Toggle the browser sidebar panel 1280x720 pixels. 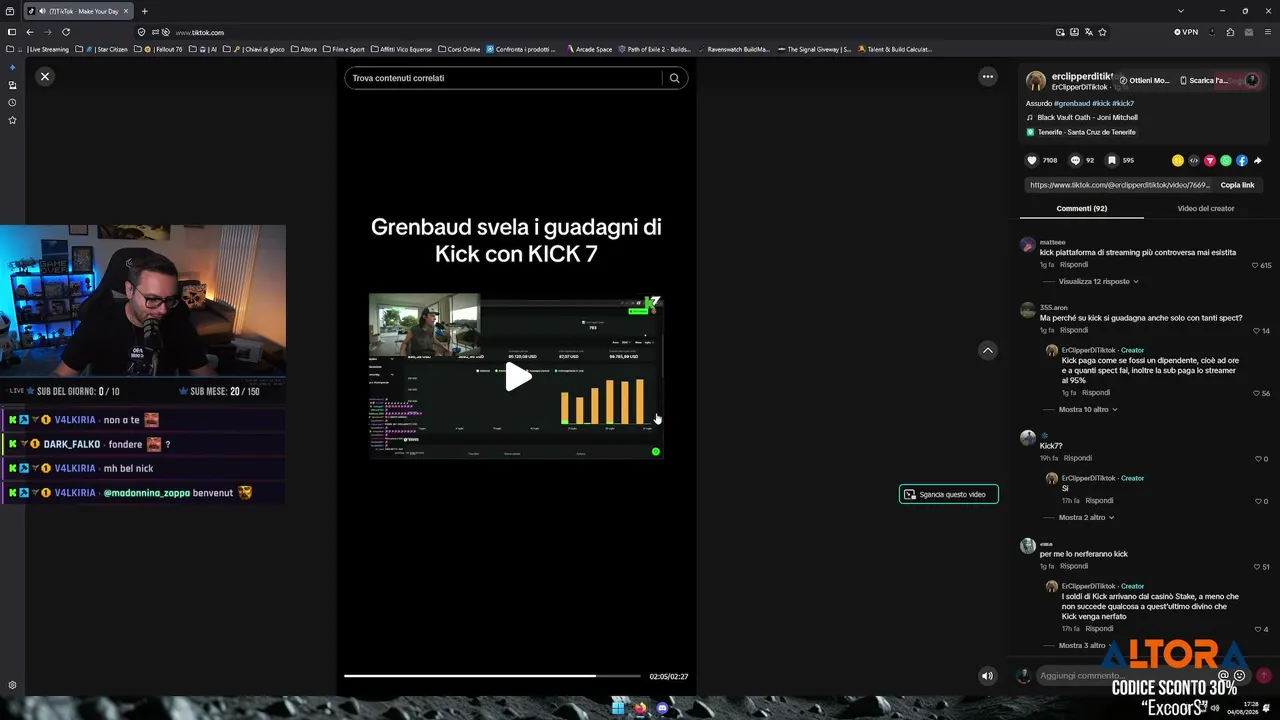11,32
